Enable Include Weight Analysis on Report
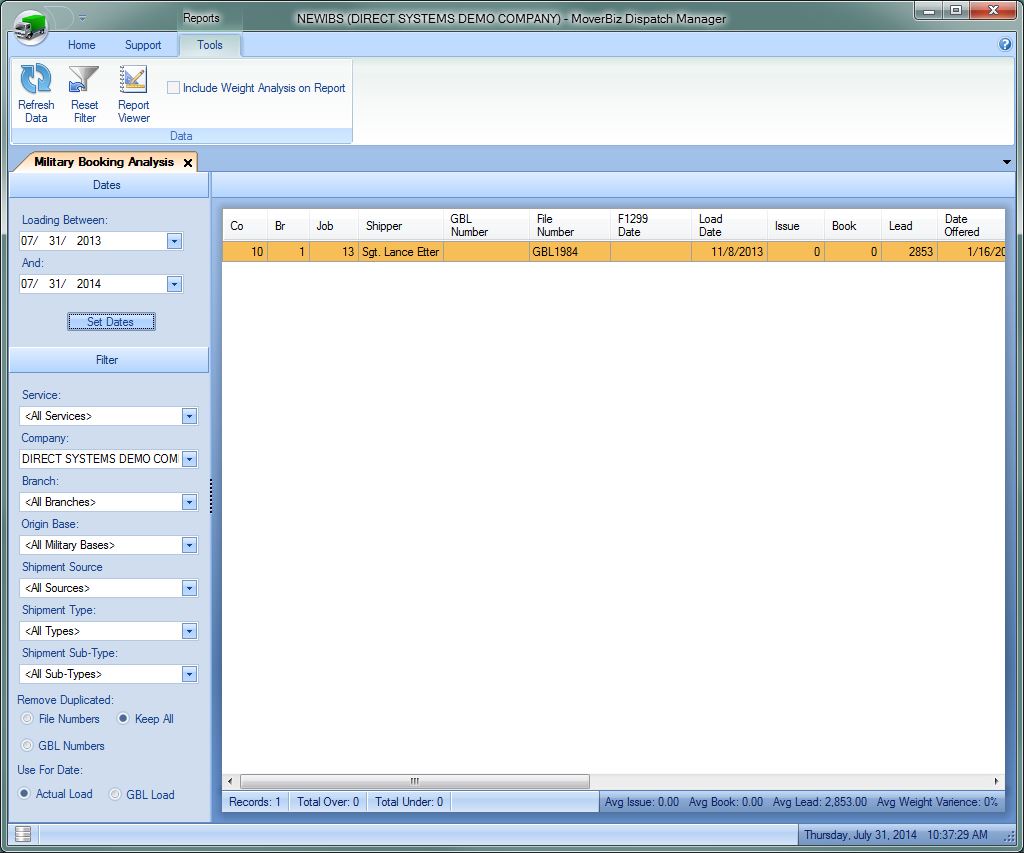This screenshot has width=1024, height=853. tap(174, 88)
